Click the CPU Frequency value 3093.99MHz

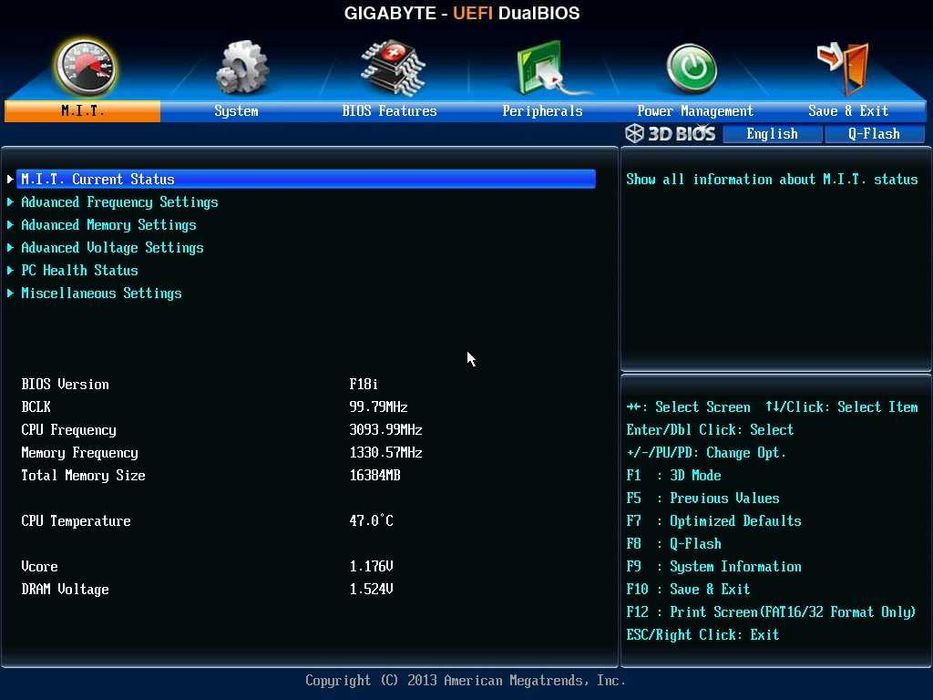tap(386, 430)
